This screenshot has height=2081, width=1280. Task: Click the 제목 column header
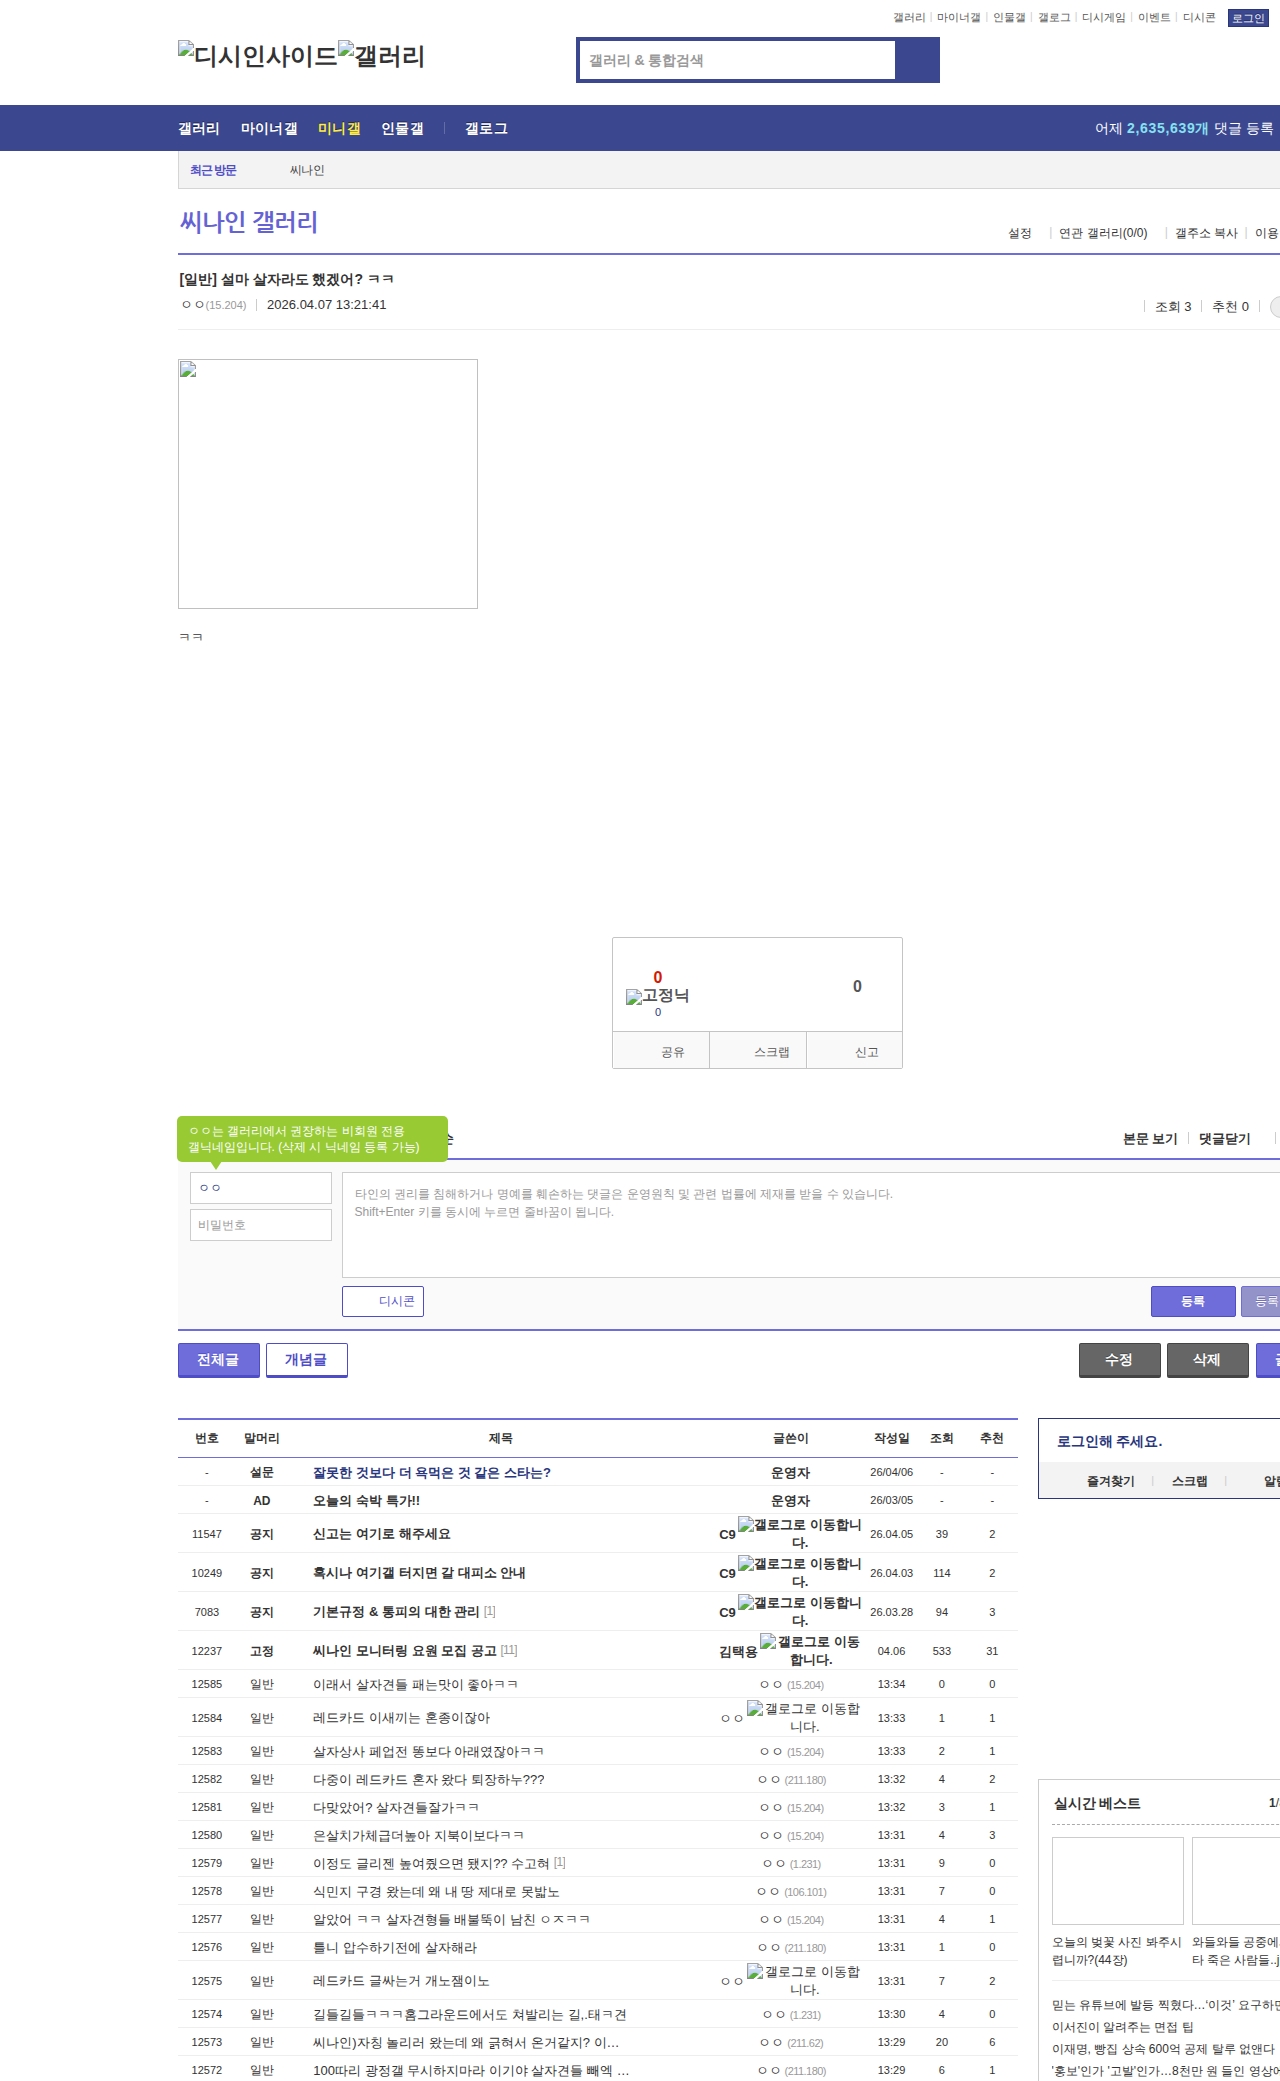click(501, 1438)
